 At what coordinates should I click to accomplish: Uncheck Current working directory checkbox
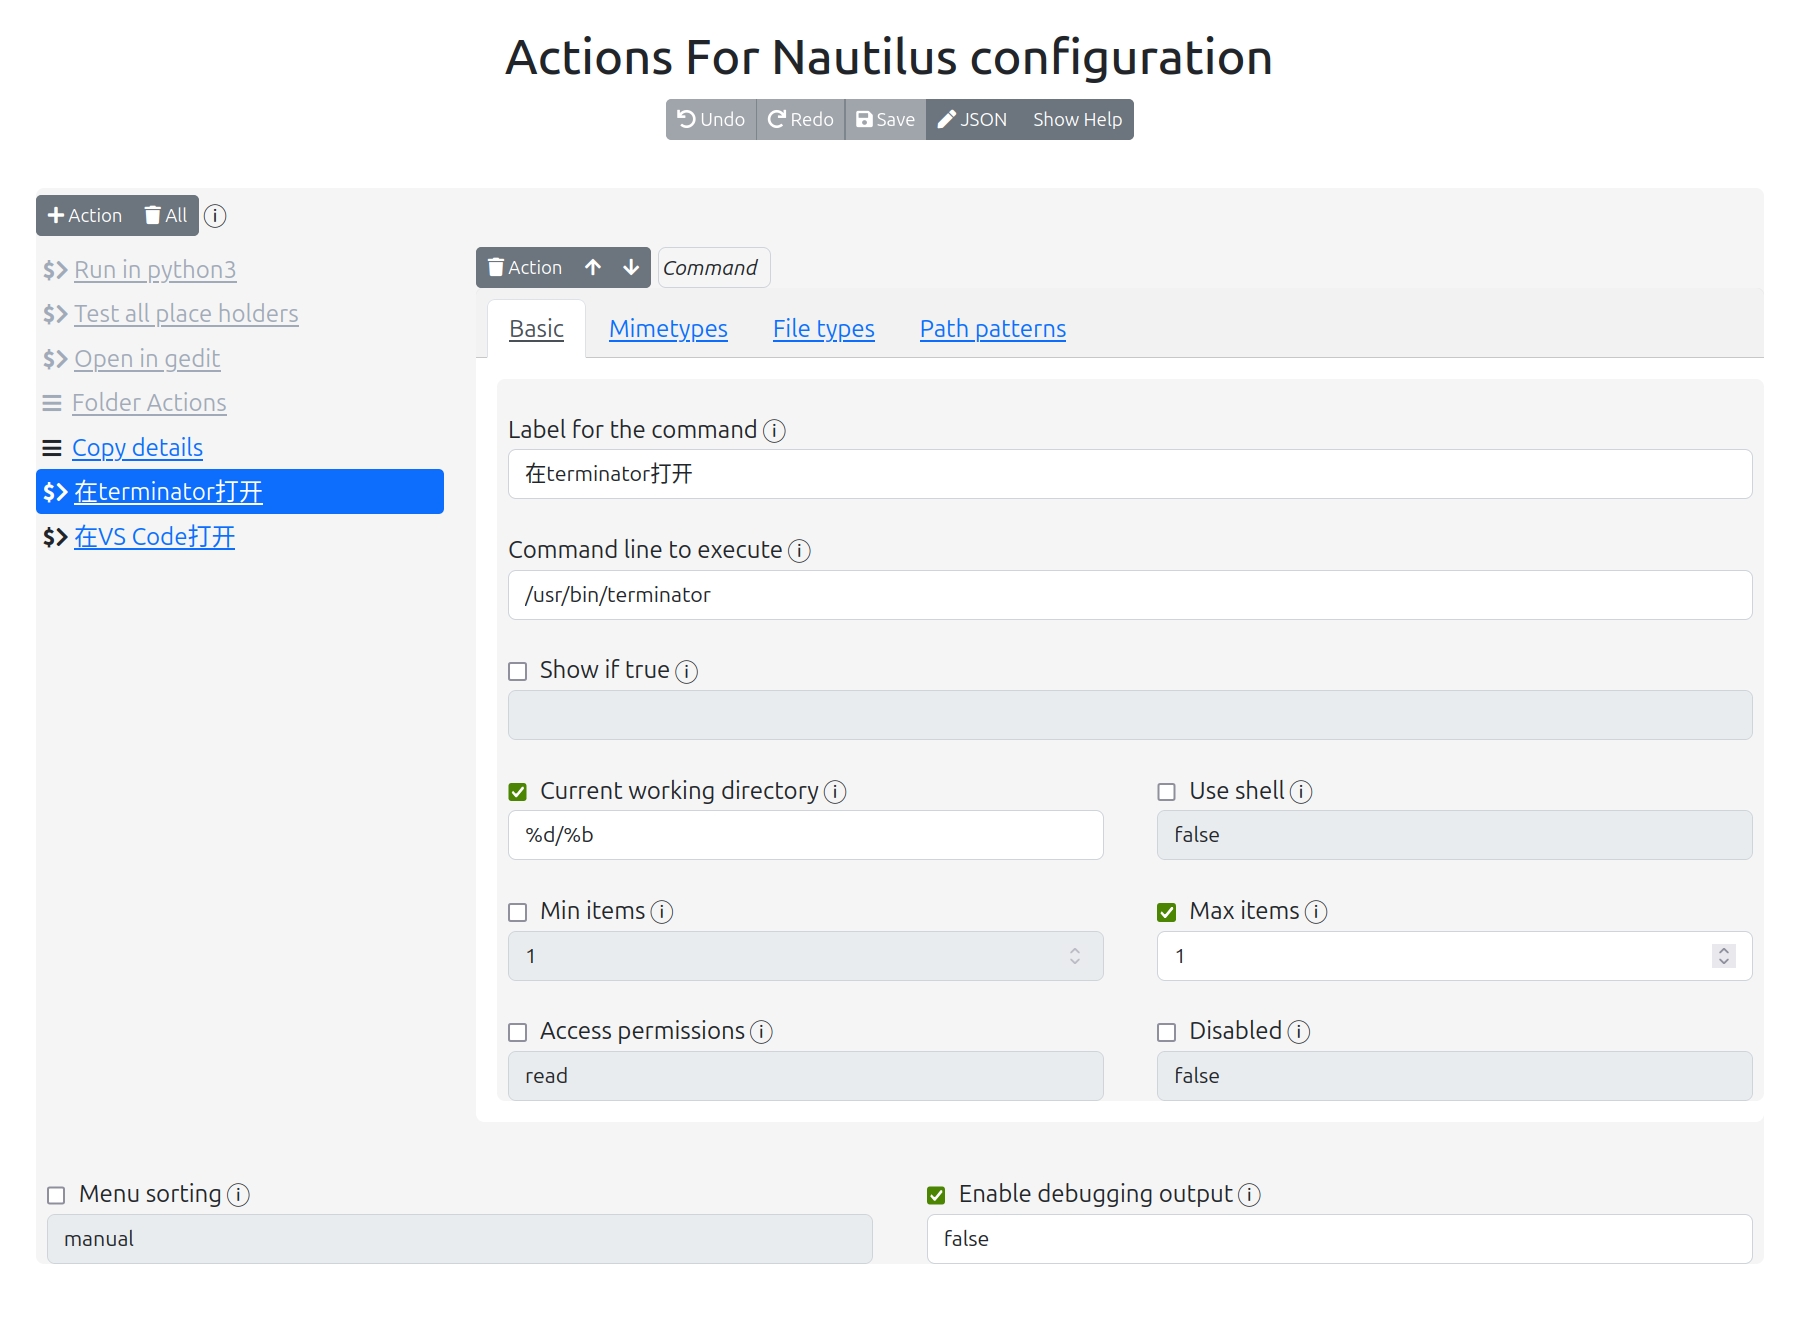pos(518,792)
